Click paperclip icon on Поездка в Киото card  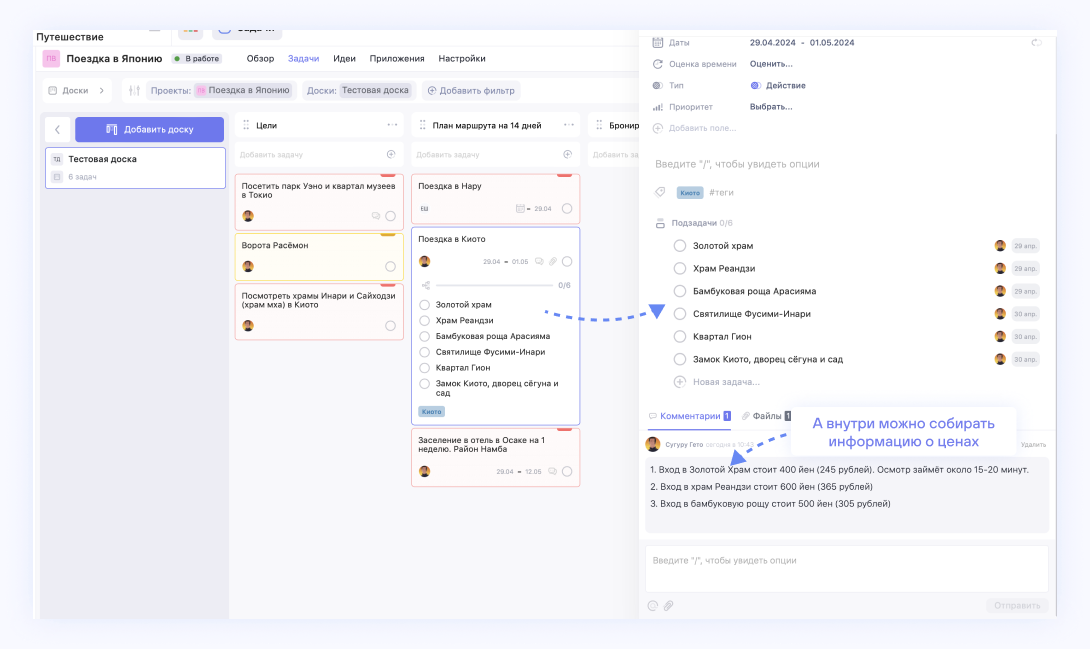point(552,261)
